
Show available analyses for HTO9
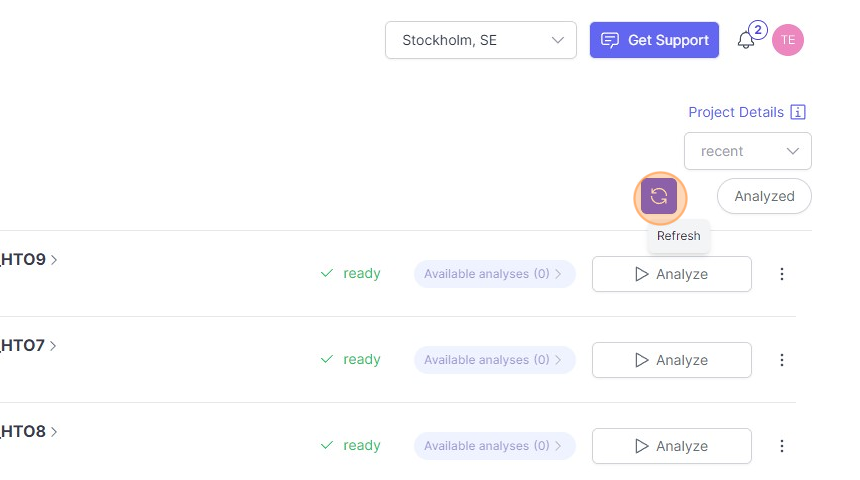pyautogui.click(x=494, y=274)
